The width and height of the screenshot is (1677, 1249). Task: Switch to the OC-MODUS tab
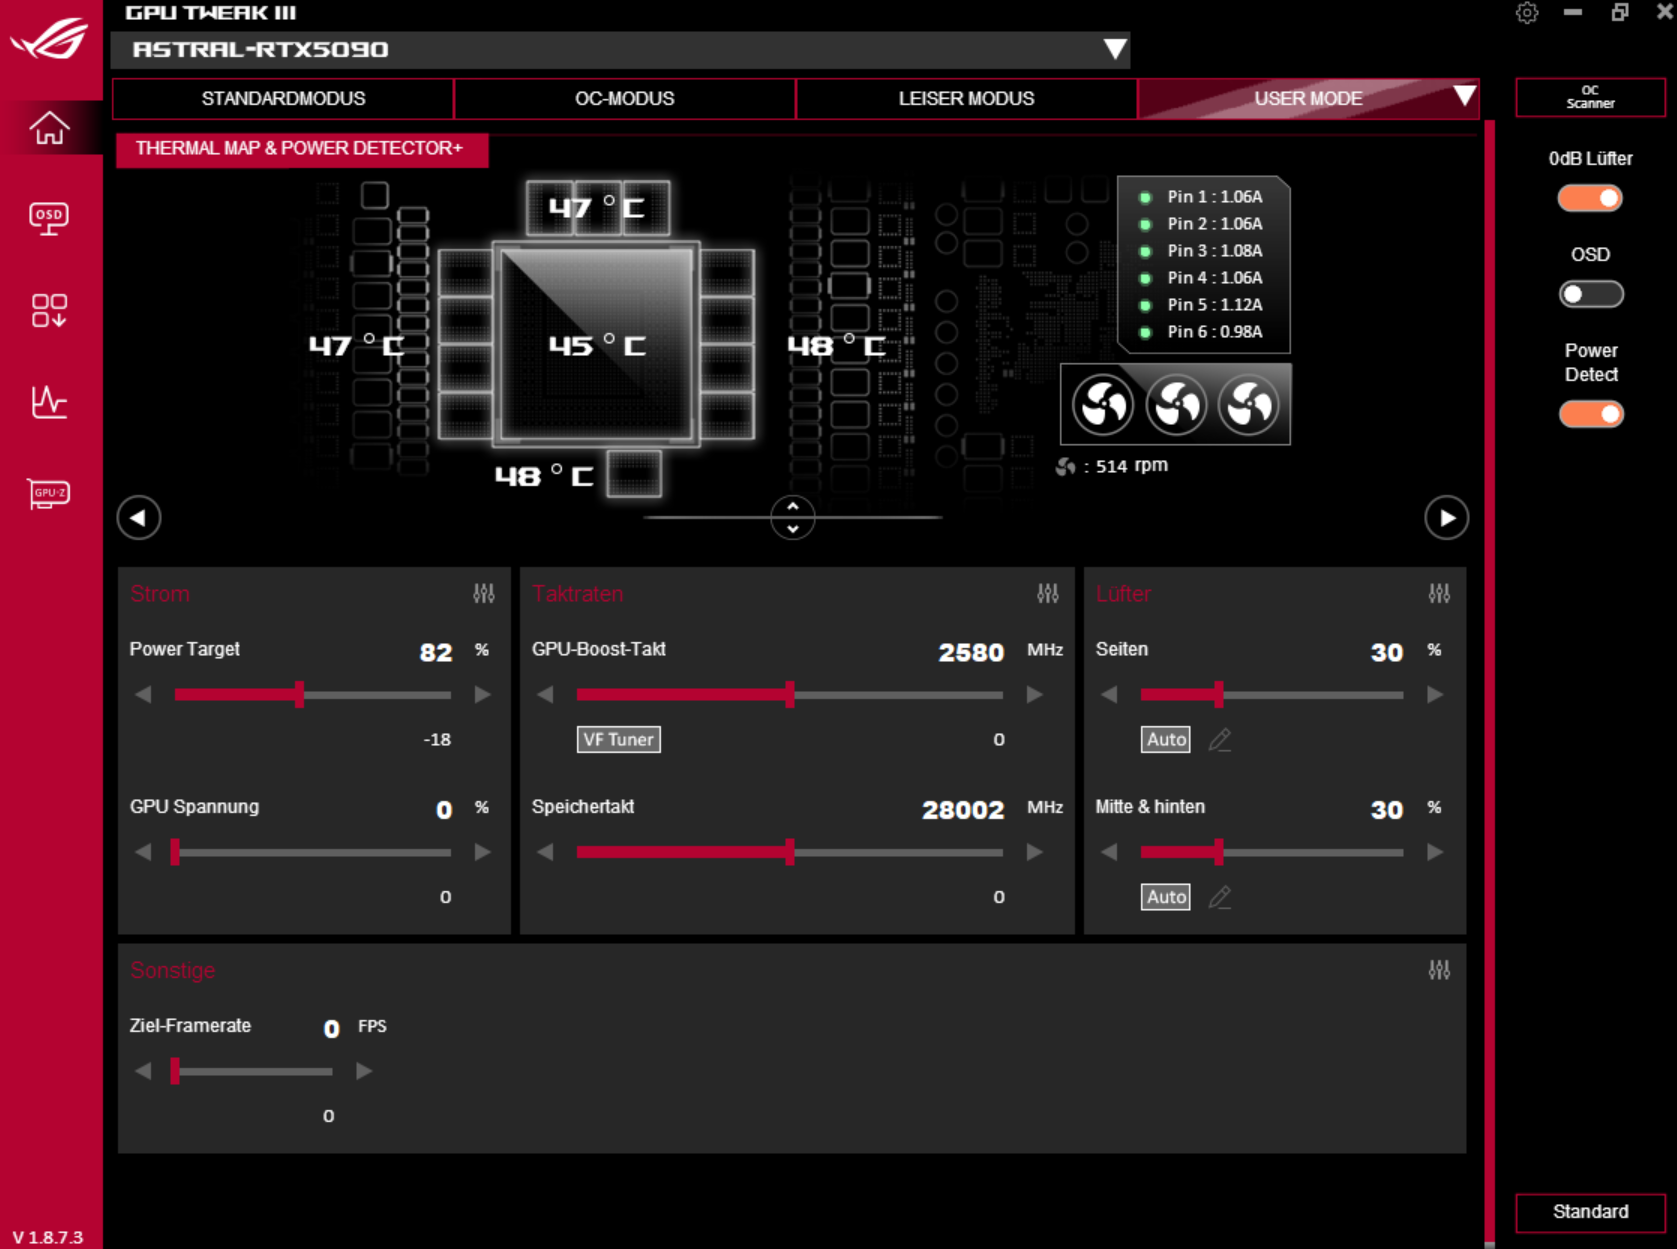click(x=624, y=98)
